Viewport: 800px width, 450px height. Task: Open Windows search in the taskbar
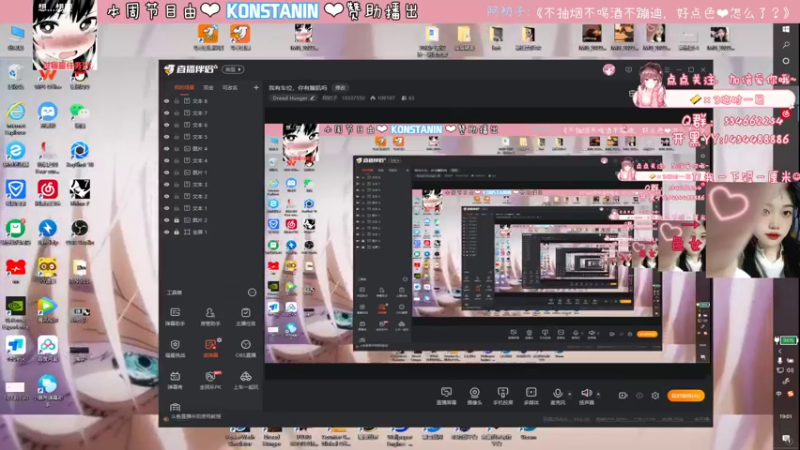(786, 45)
